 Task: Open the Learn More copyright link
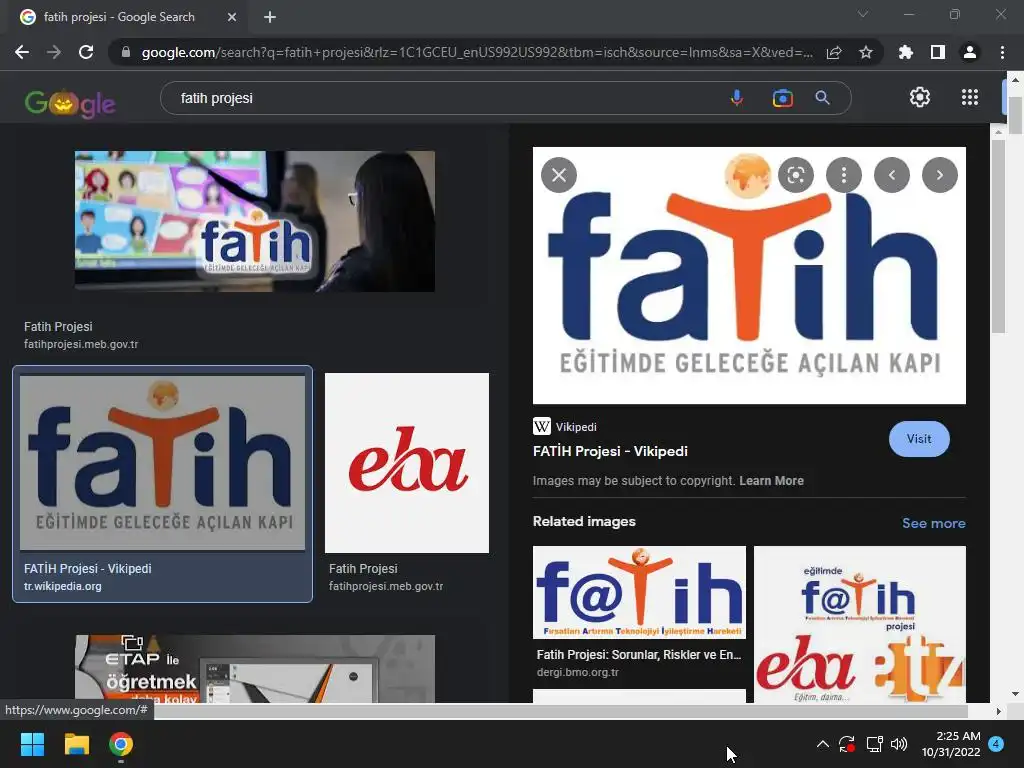point(771,481)
